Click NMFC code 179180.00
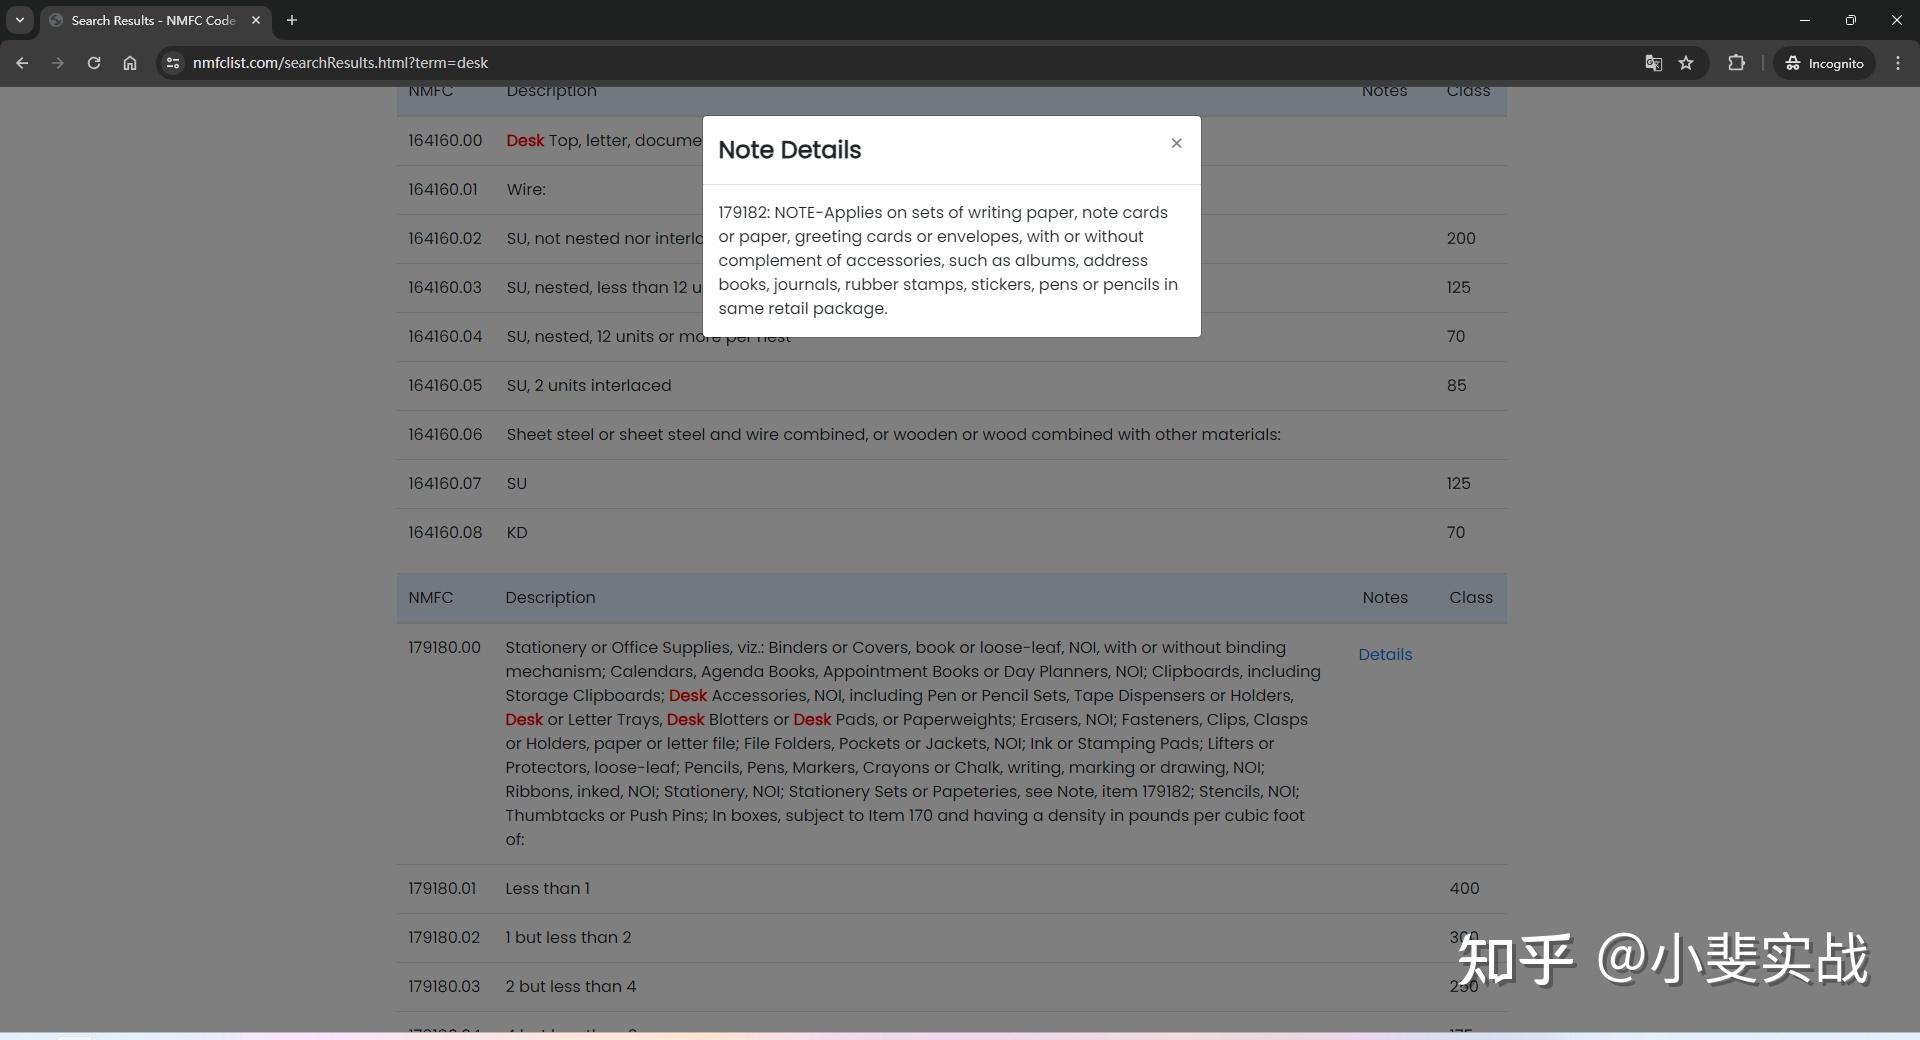The image size is (1920, 1040). click(444, 647)
